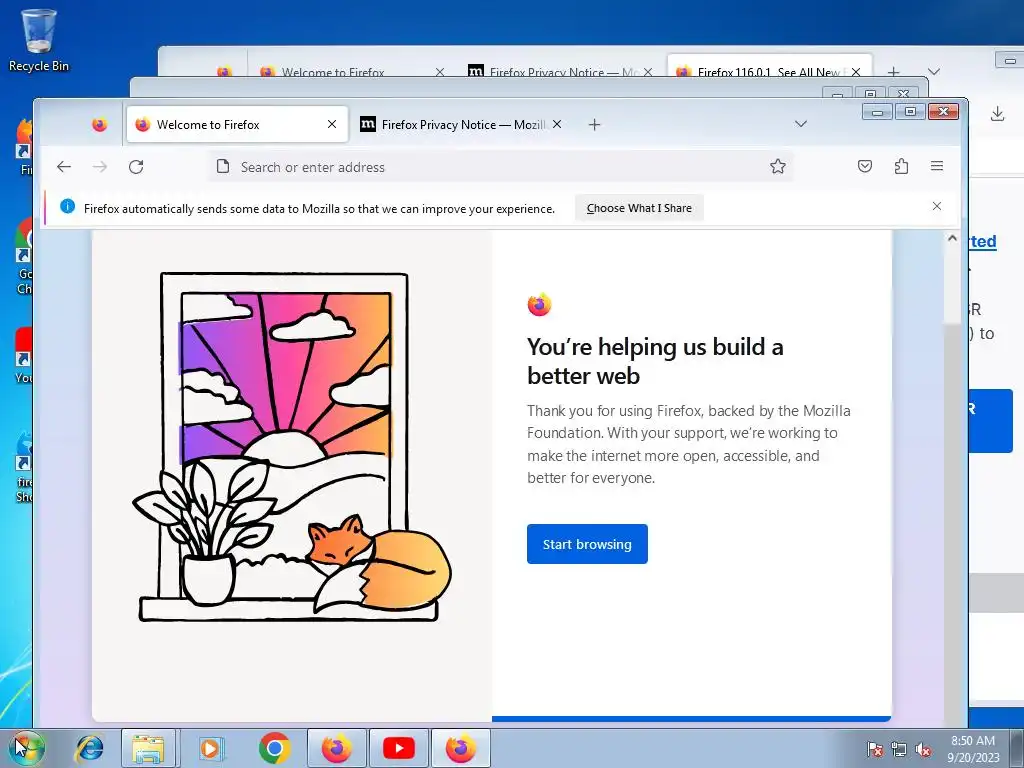Open a new tab in front window
The height and width of the screenshot is (768, 1024).
click(x=594, y=125)
